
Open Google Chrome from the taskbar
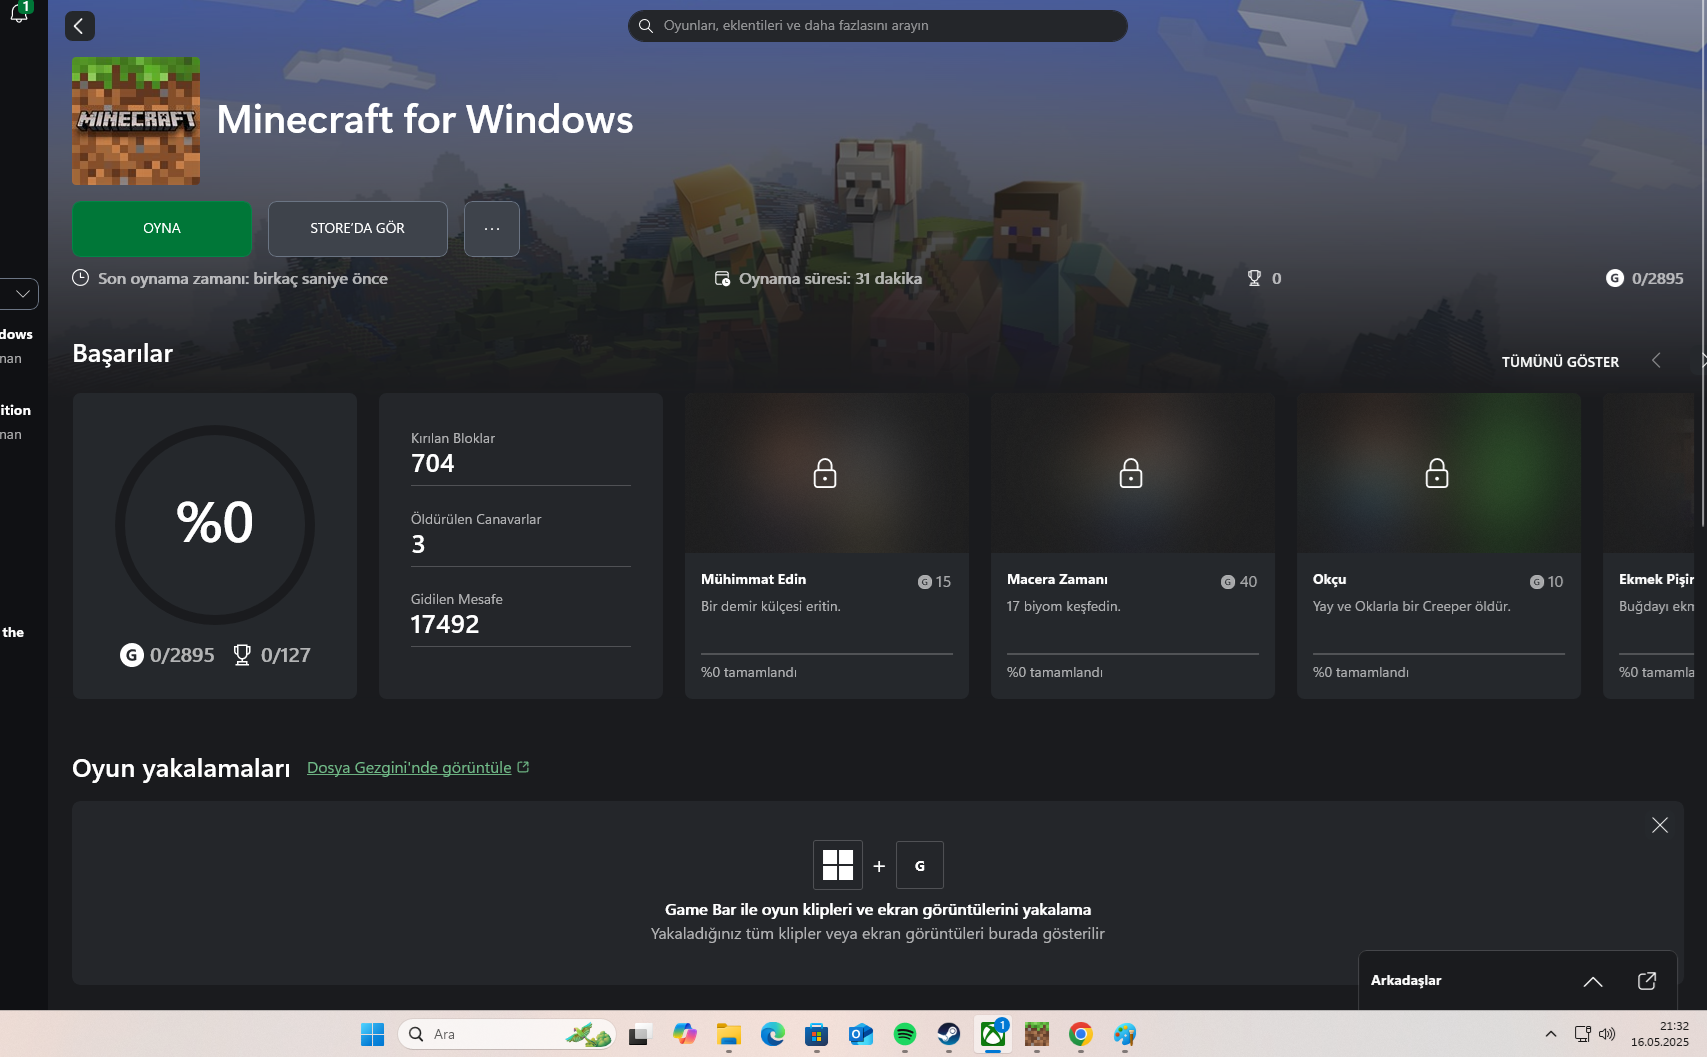pyautogui.click(x=1081, y=1034)
